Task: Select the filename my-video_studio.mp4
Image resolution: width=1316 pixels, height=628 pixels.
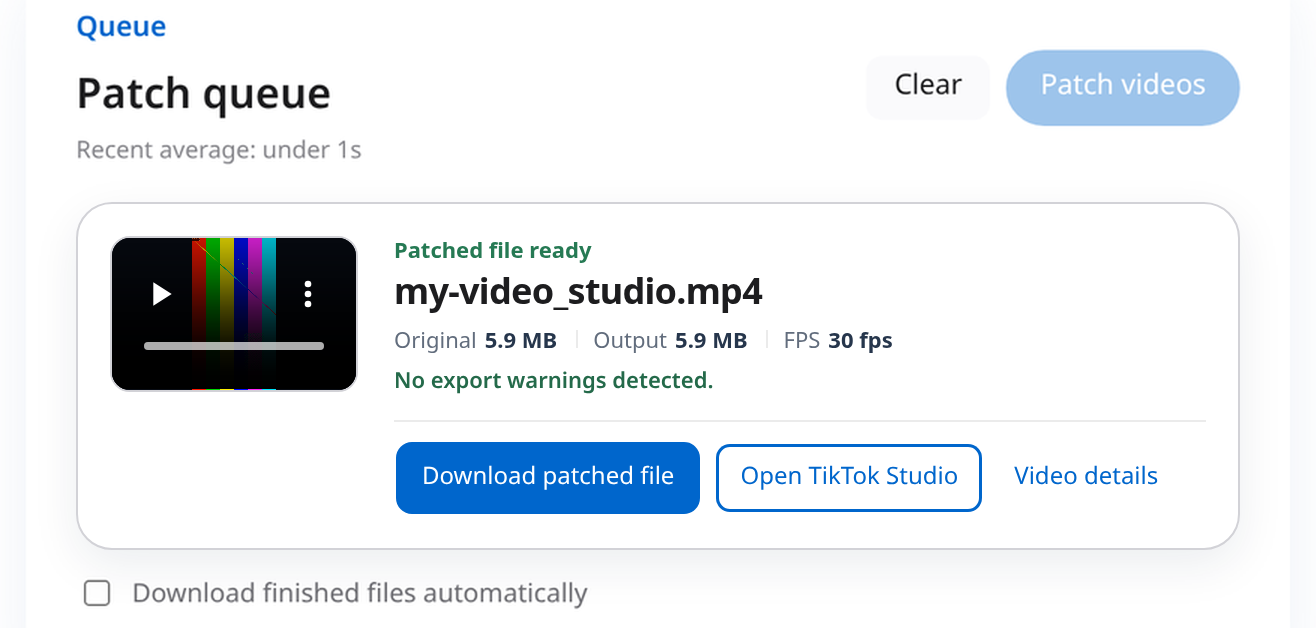Action: tap(579, 292)
